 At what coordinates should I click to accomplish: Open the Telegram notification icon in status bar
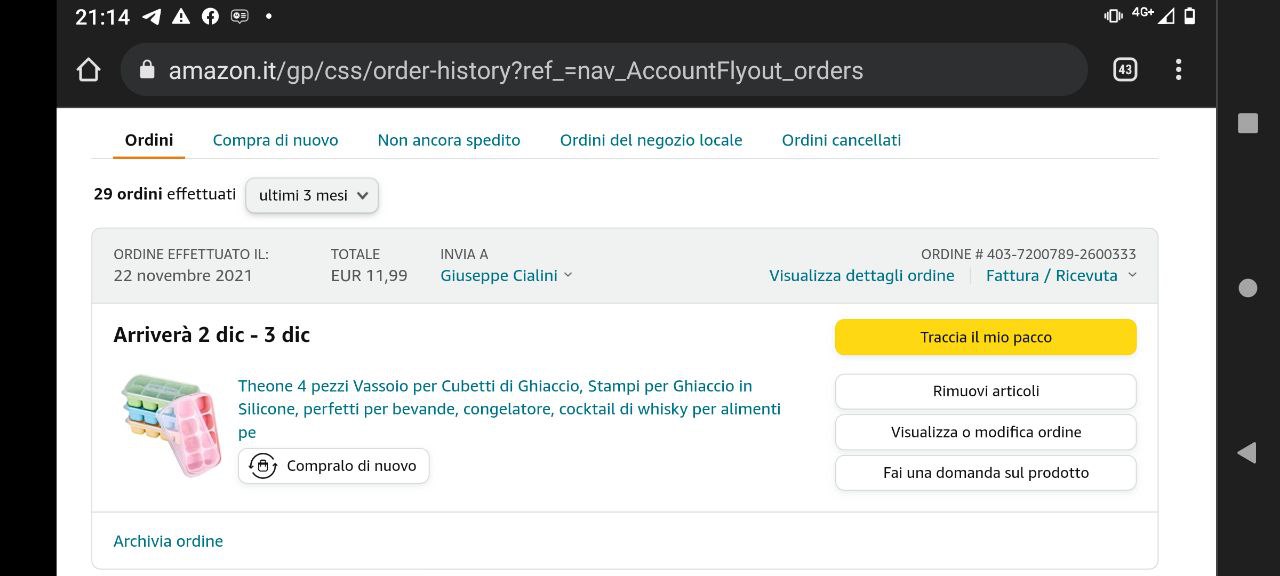[x=152, y=16]
